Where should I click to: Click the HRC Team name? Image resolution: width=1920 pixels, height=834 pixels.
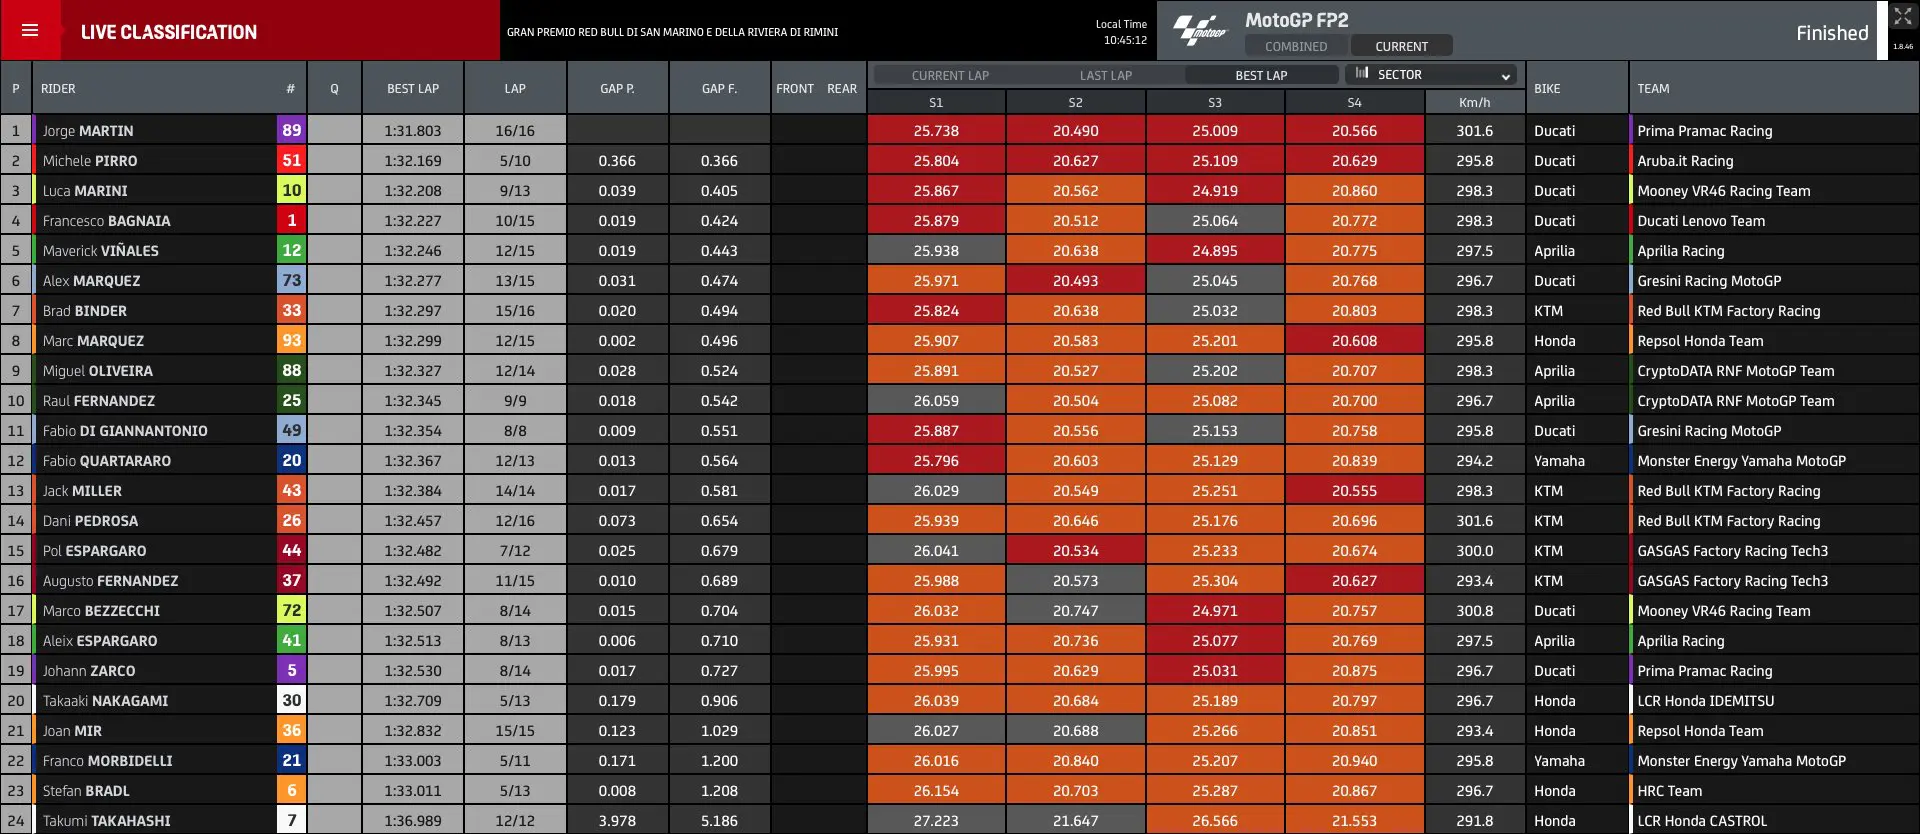point(1669,791)
